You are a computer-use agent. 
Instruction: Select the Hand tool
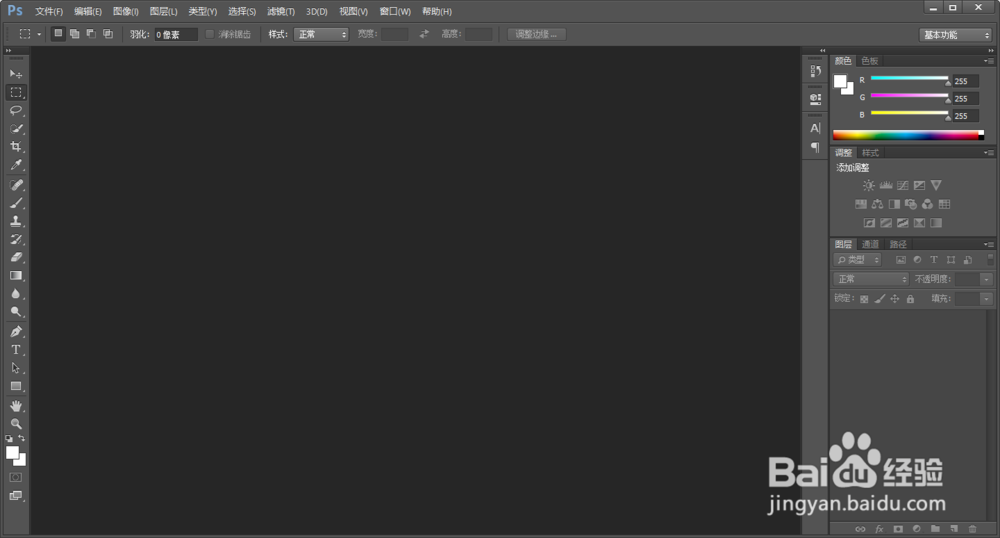(16, 406)
